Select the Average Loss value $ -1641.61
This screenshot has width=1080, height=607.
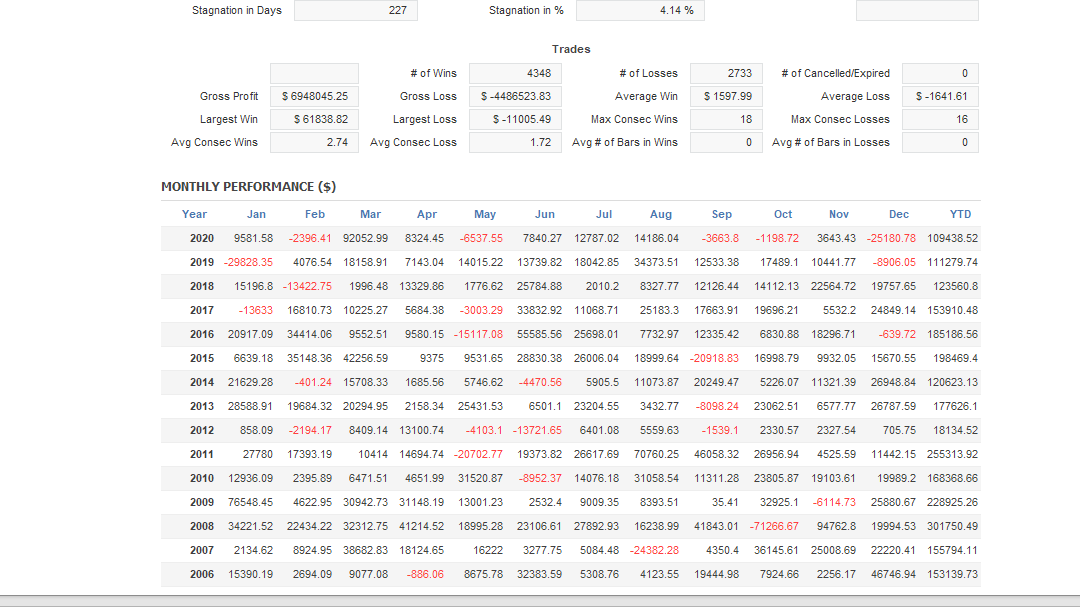940,96
